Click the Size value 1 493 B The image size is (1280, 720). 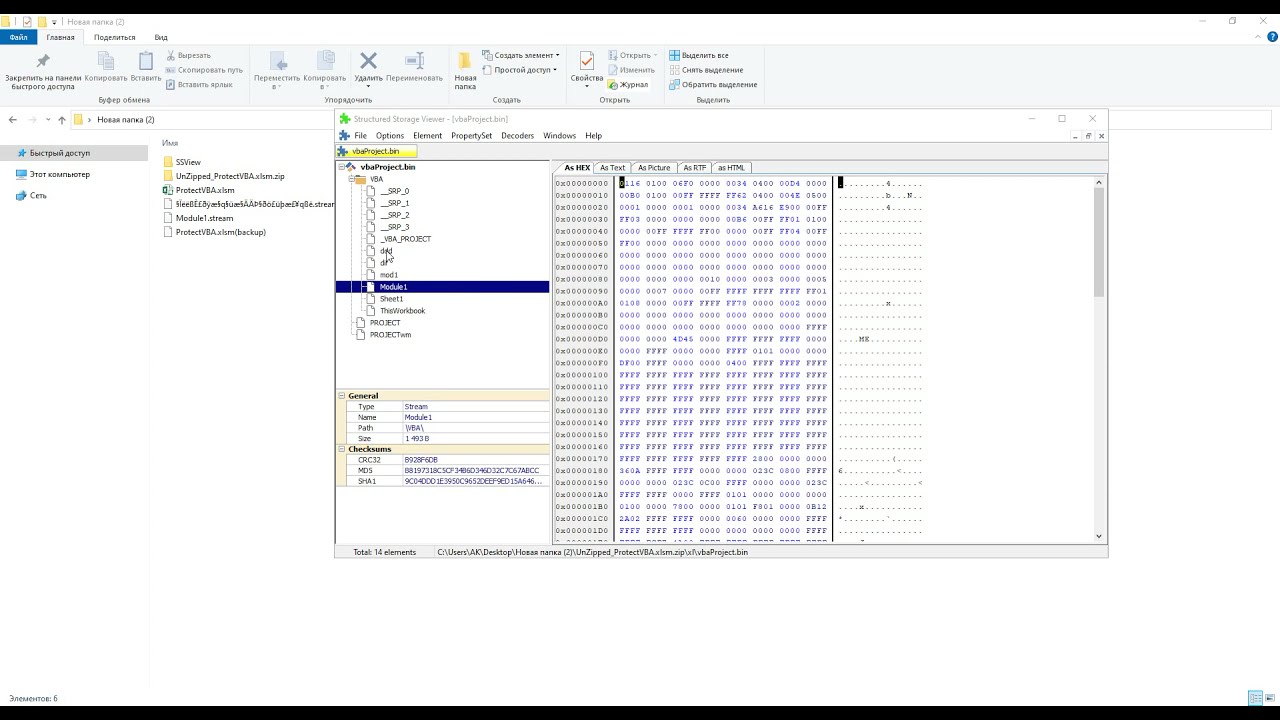tap(417, 439)
